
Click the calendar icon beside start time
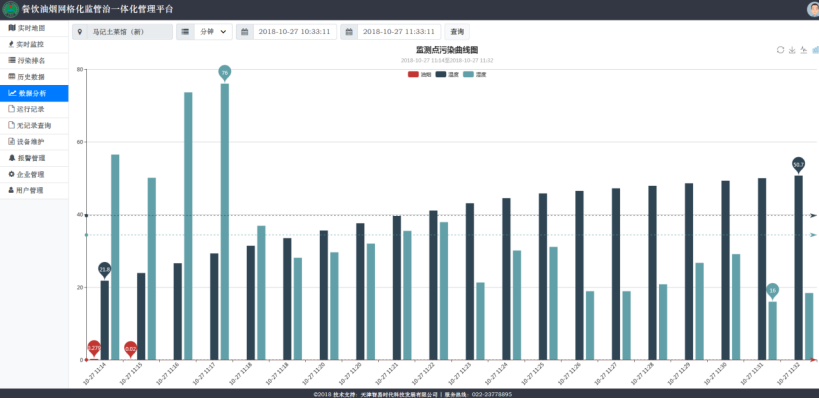(x=244, y=32)
